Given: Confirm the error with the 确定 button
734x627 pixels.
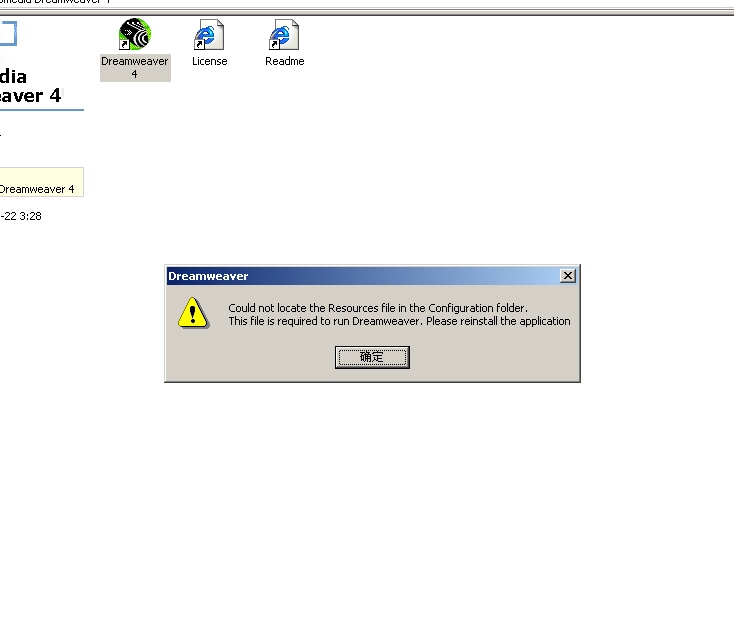Looking at the screenshot, I should pyautogui.click(x=372, y=357).
